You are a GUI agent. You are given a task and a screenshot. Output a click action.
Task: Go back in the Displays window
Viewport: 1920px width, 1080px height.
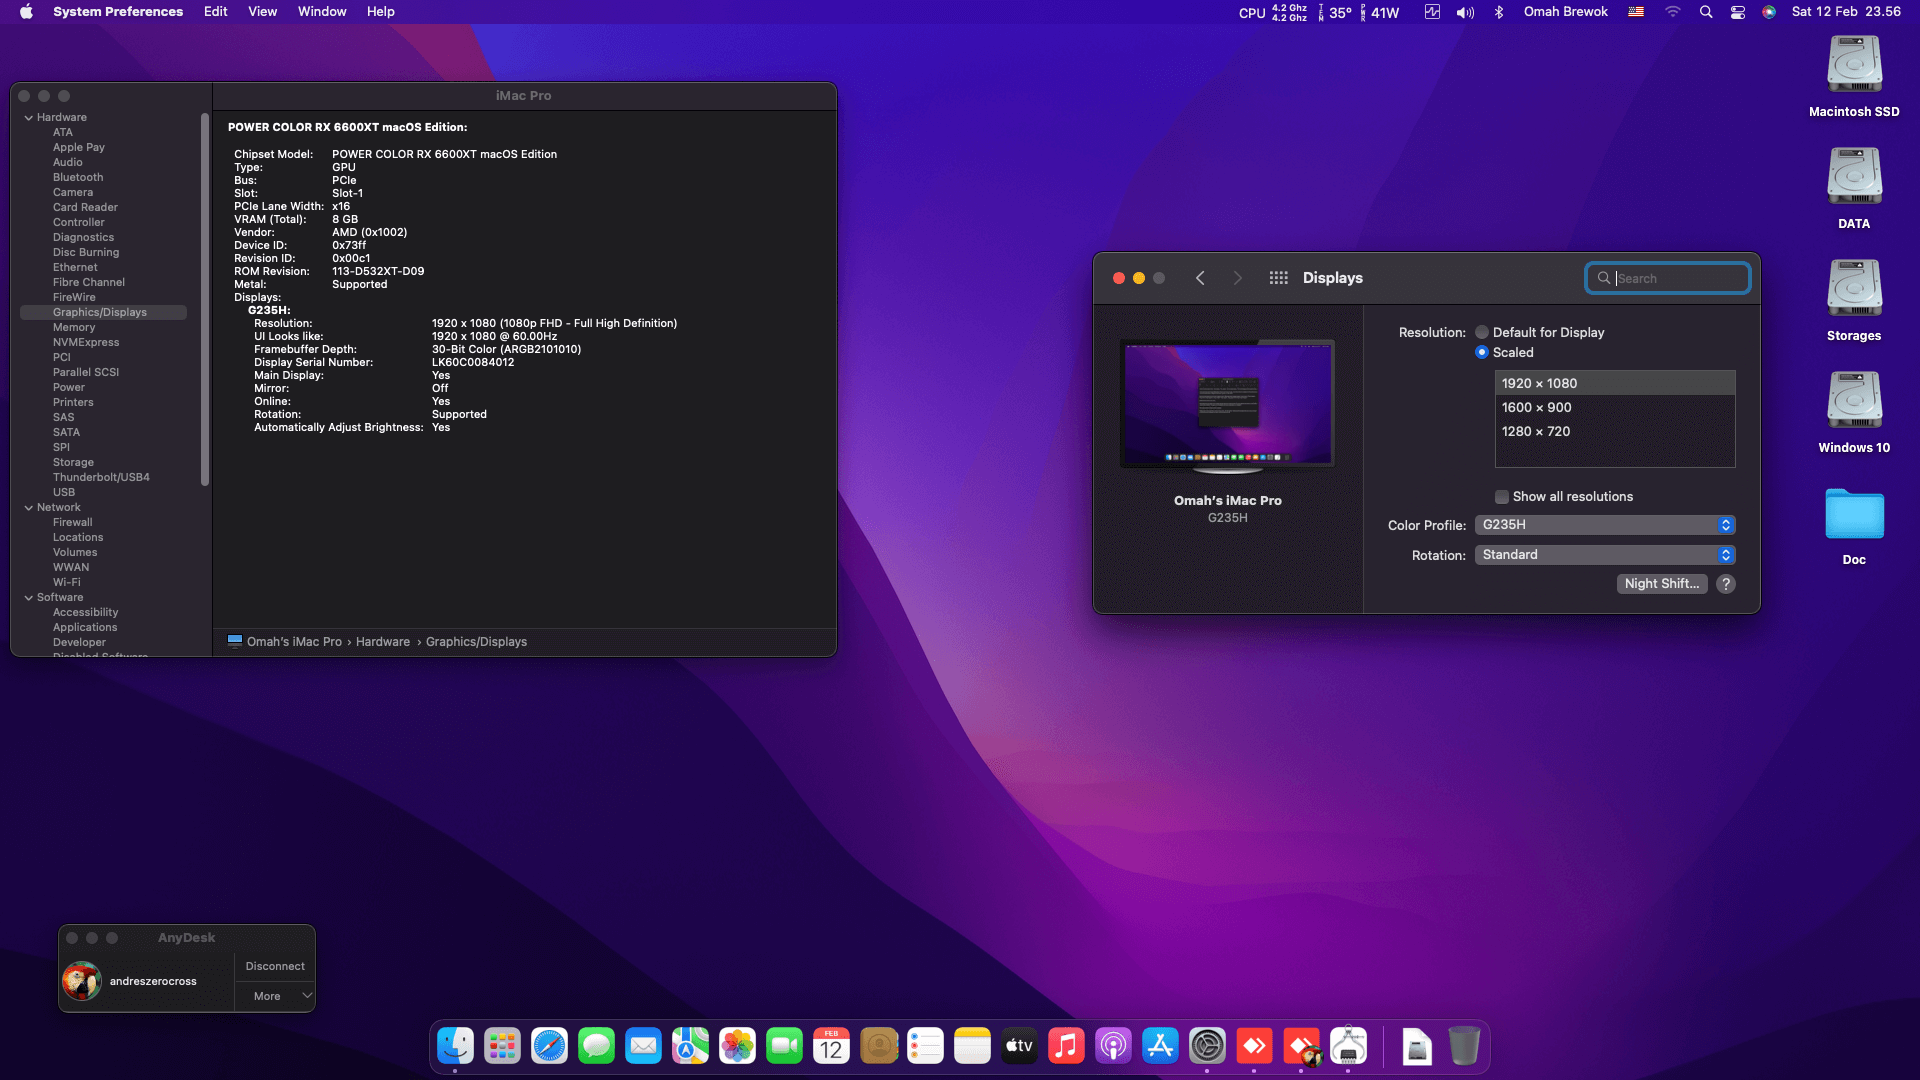1200,278
